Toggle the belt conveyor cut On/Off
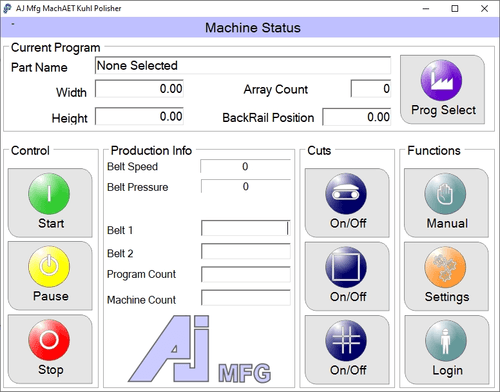The height and width of the screenshot is (392, 500). coord(347,203)
